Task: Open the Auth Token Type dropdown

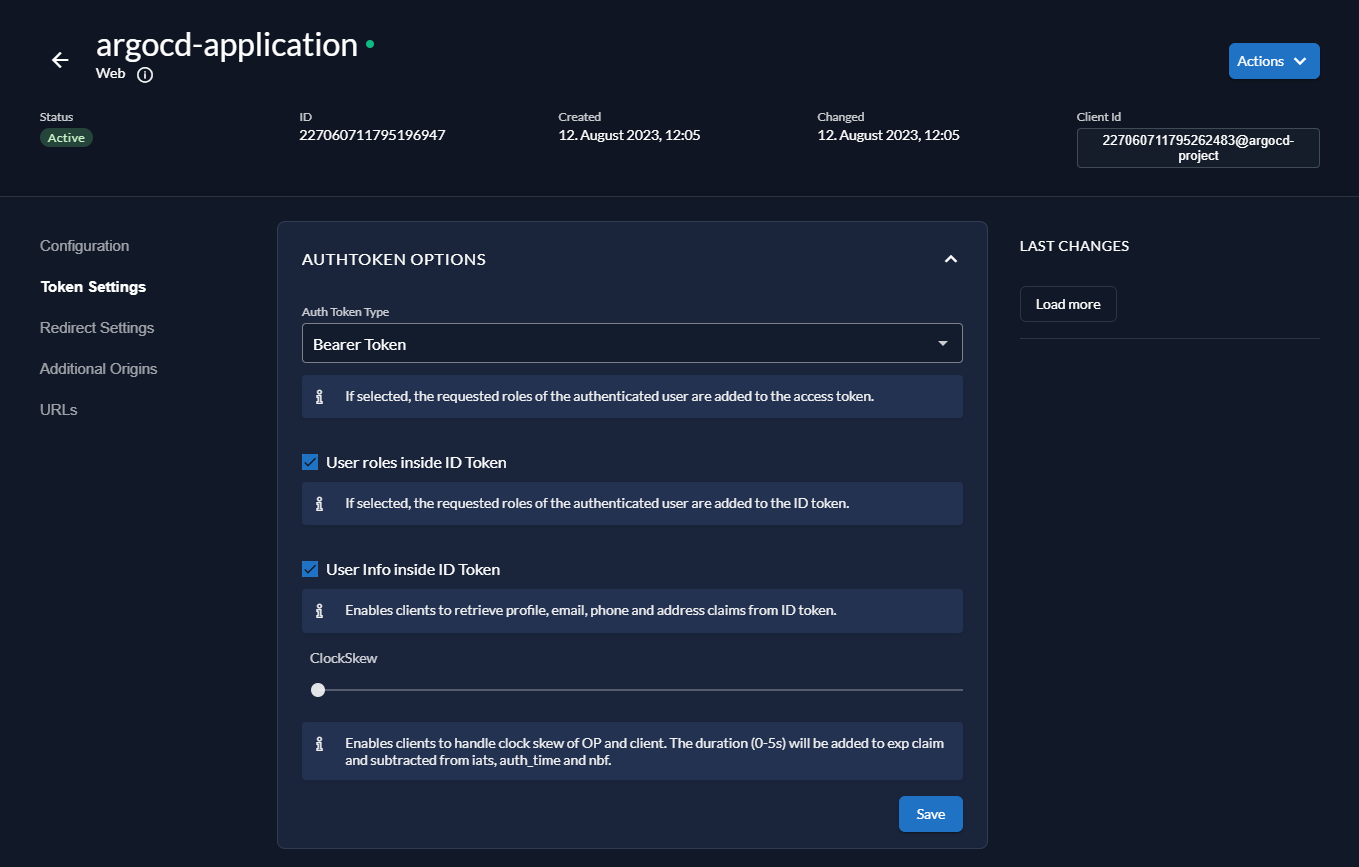Action: (632, 343)
